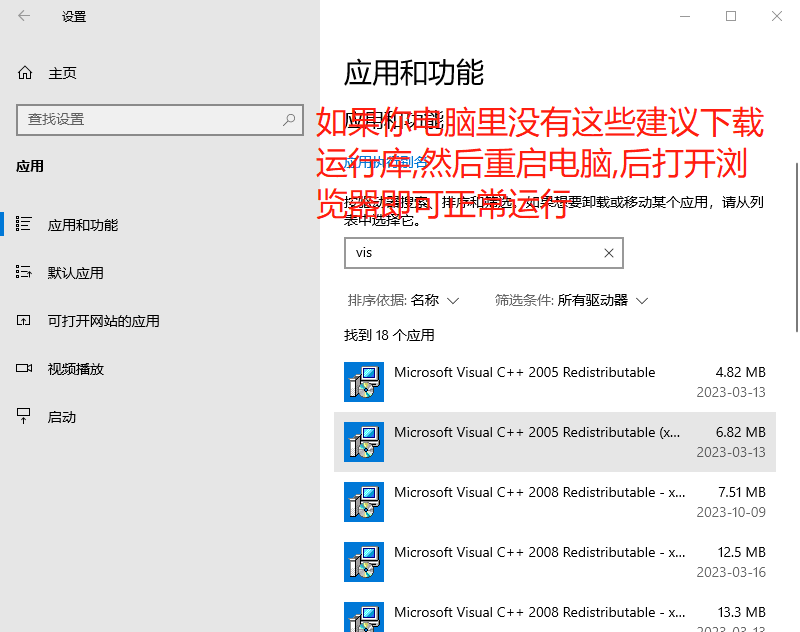Click the 应用 section header in sidebar

pos(30,166)
